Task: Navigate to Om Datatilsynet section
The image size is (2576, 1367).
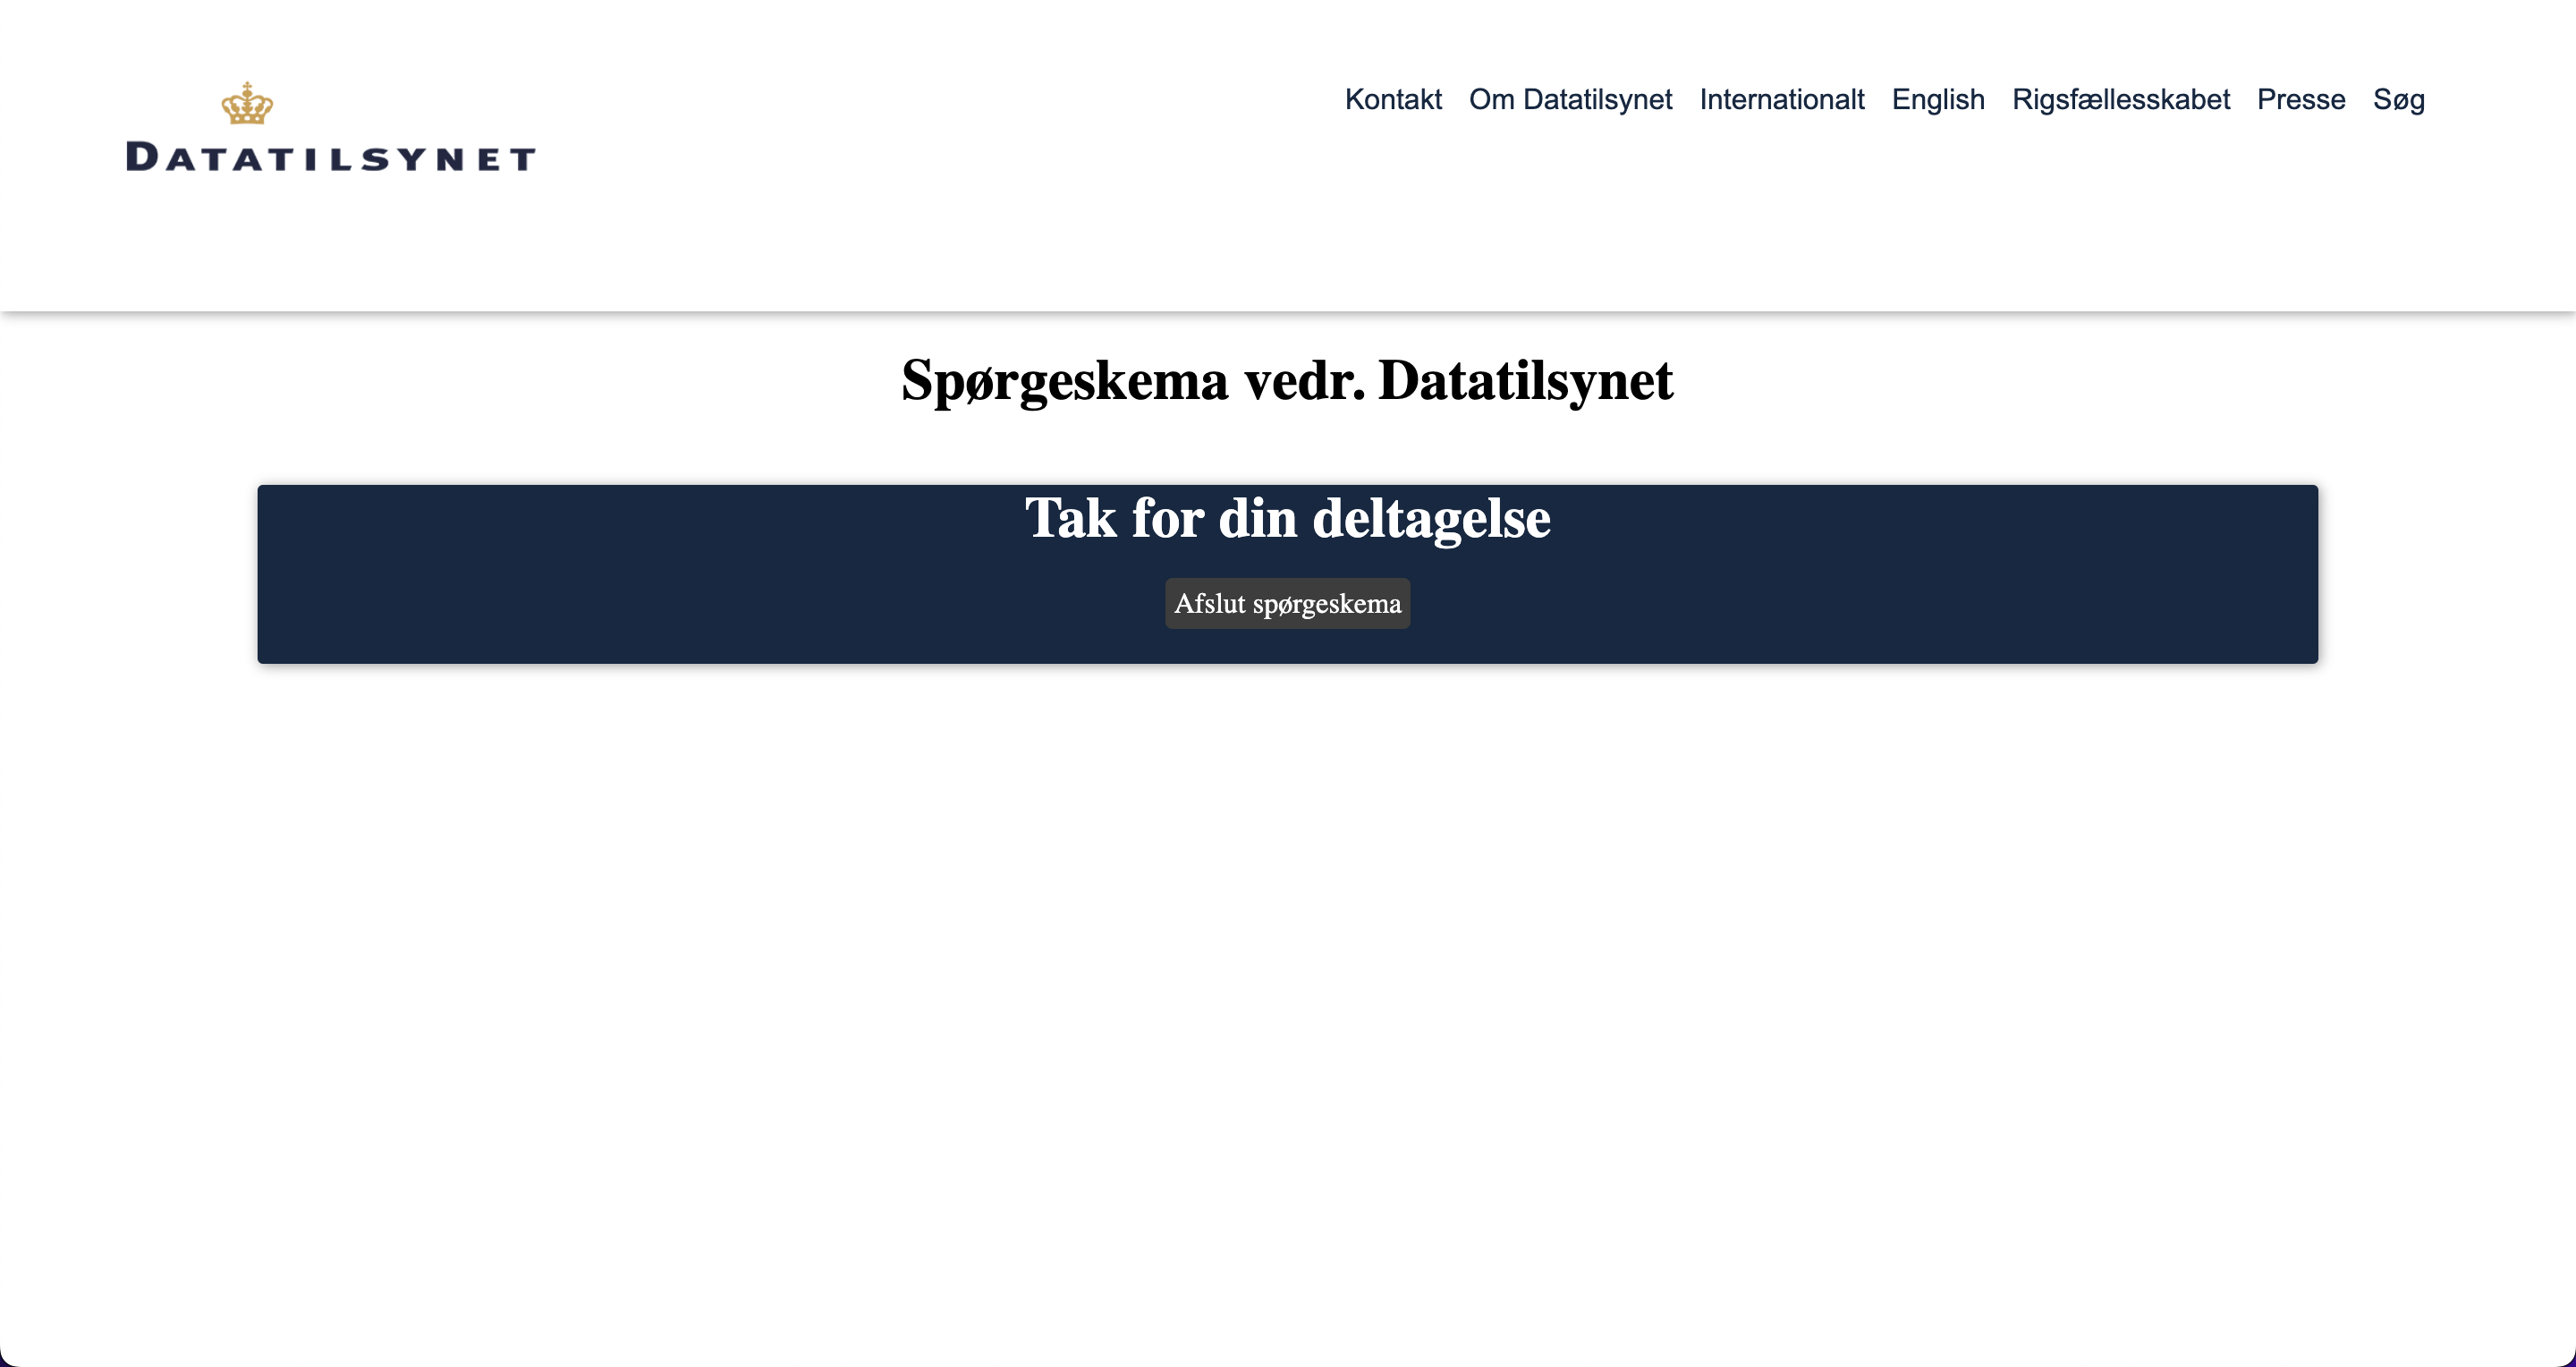Action: tap(1571, 99)
